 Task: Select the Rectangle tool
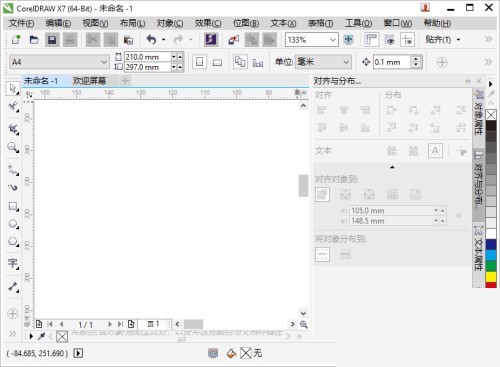(x=13, y=206)
